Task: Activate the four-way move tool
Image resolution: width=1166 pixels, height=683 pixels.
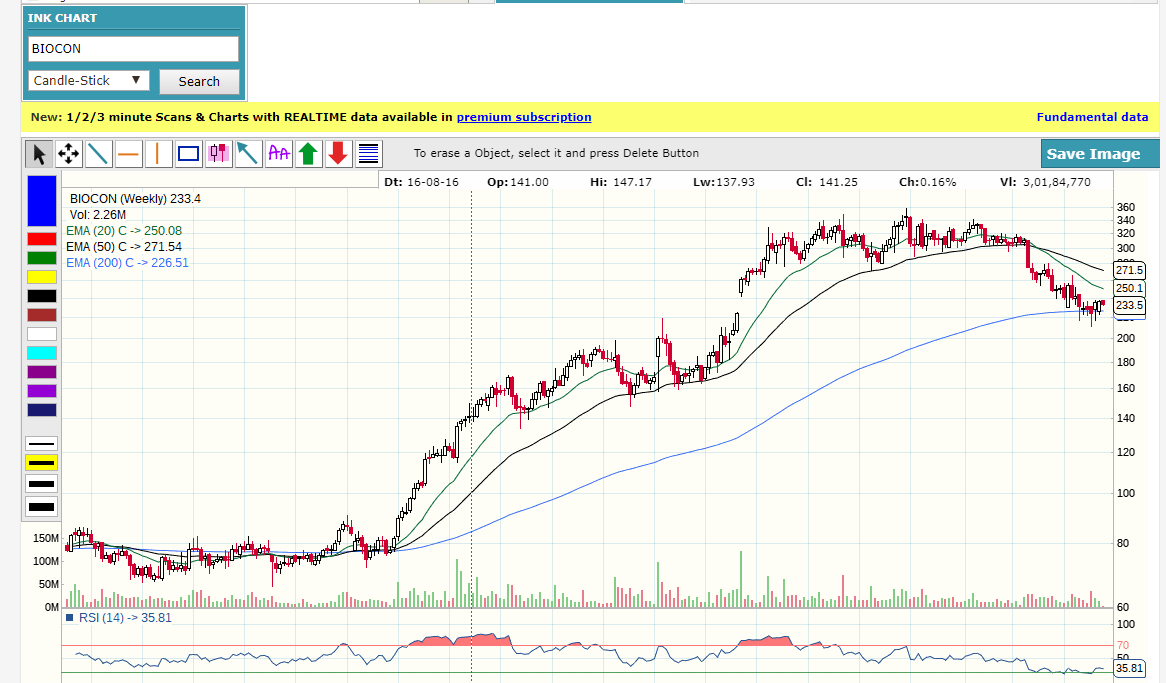Action: (69, 154)
